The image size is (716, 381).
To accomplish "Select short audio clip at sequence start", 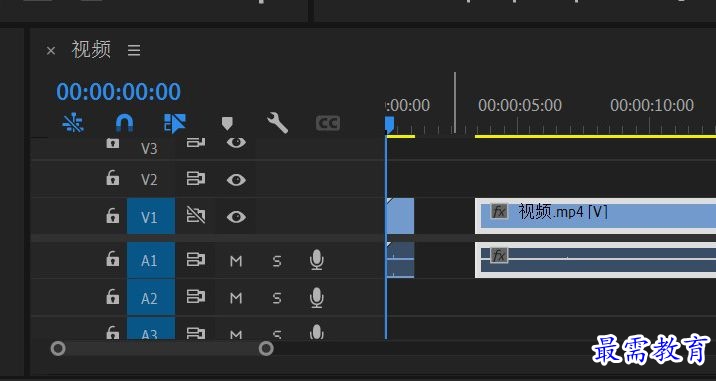I will pyautogui.click(x=400, y=260).
